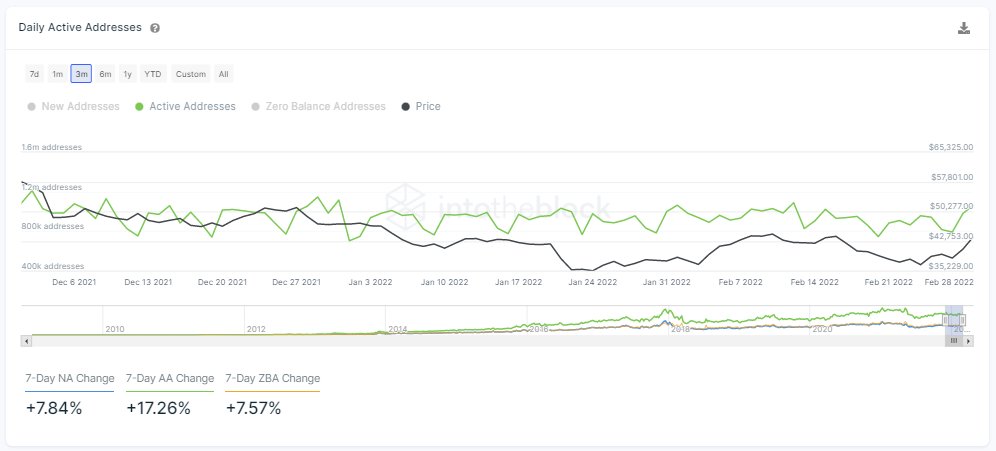Click the $50,277.00 price axis label
This screenshot has height=451, width=996.
[951, 206]
